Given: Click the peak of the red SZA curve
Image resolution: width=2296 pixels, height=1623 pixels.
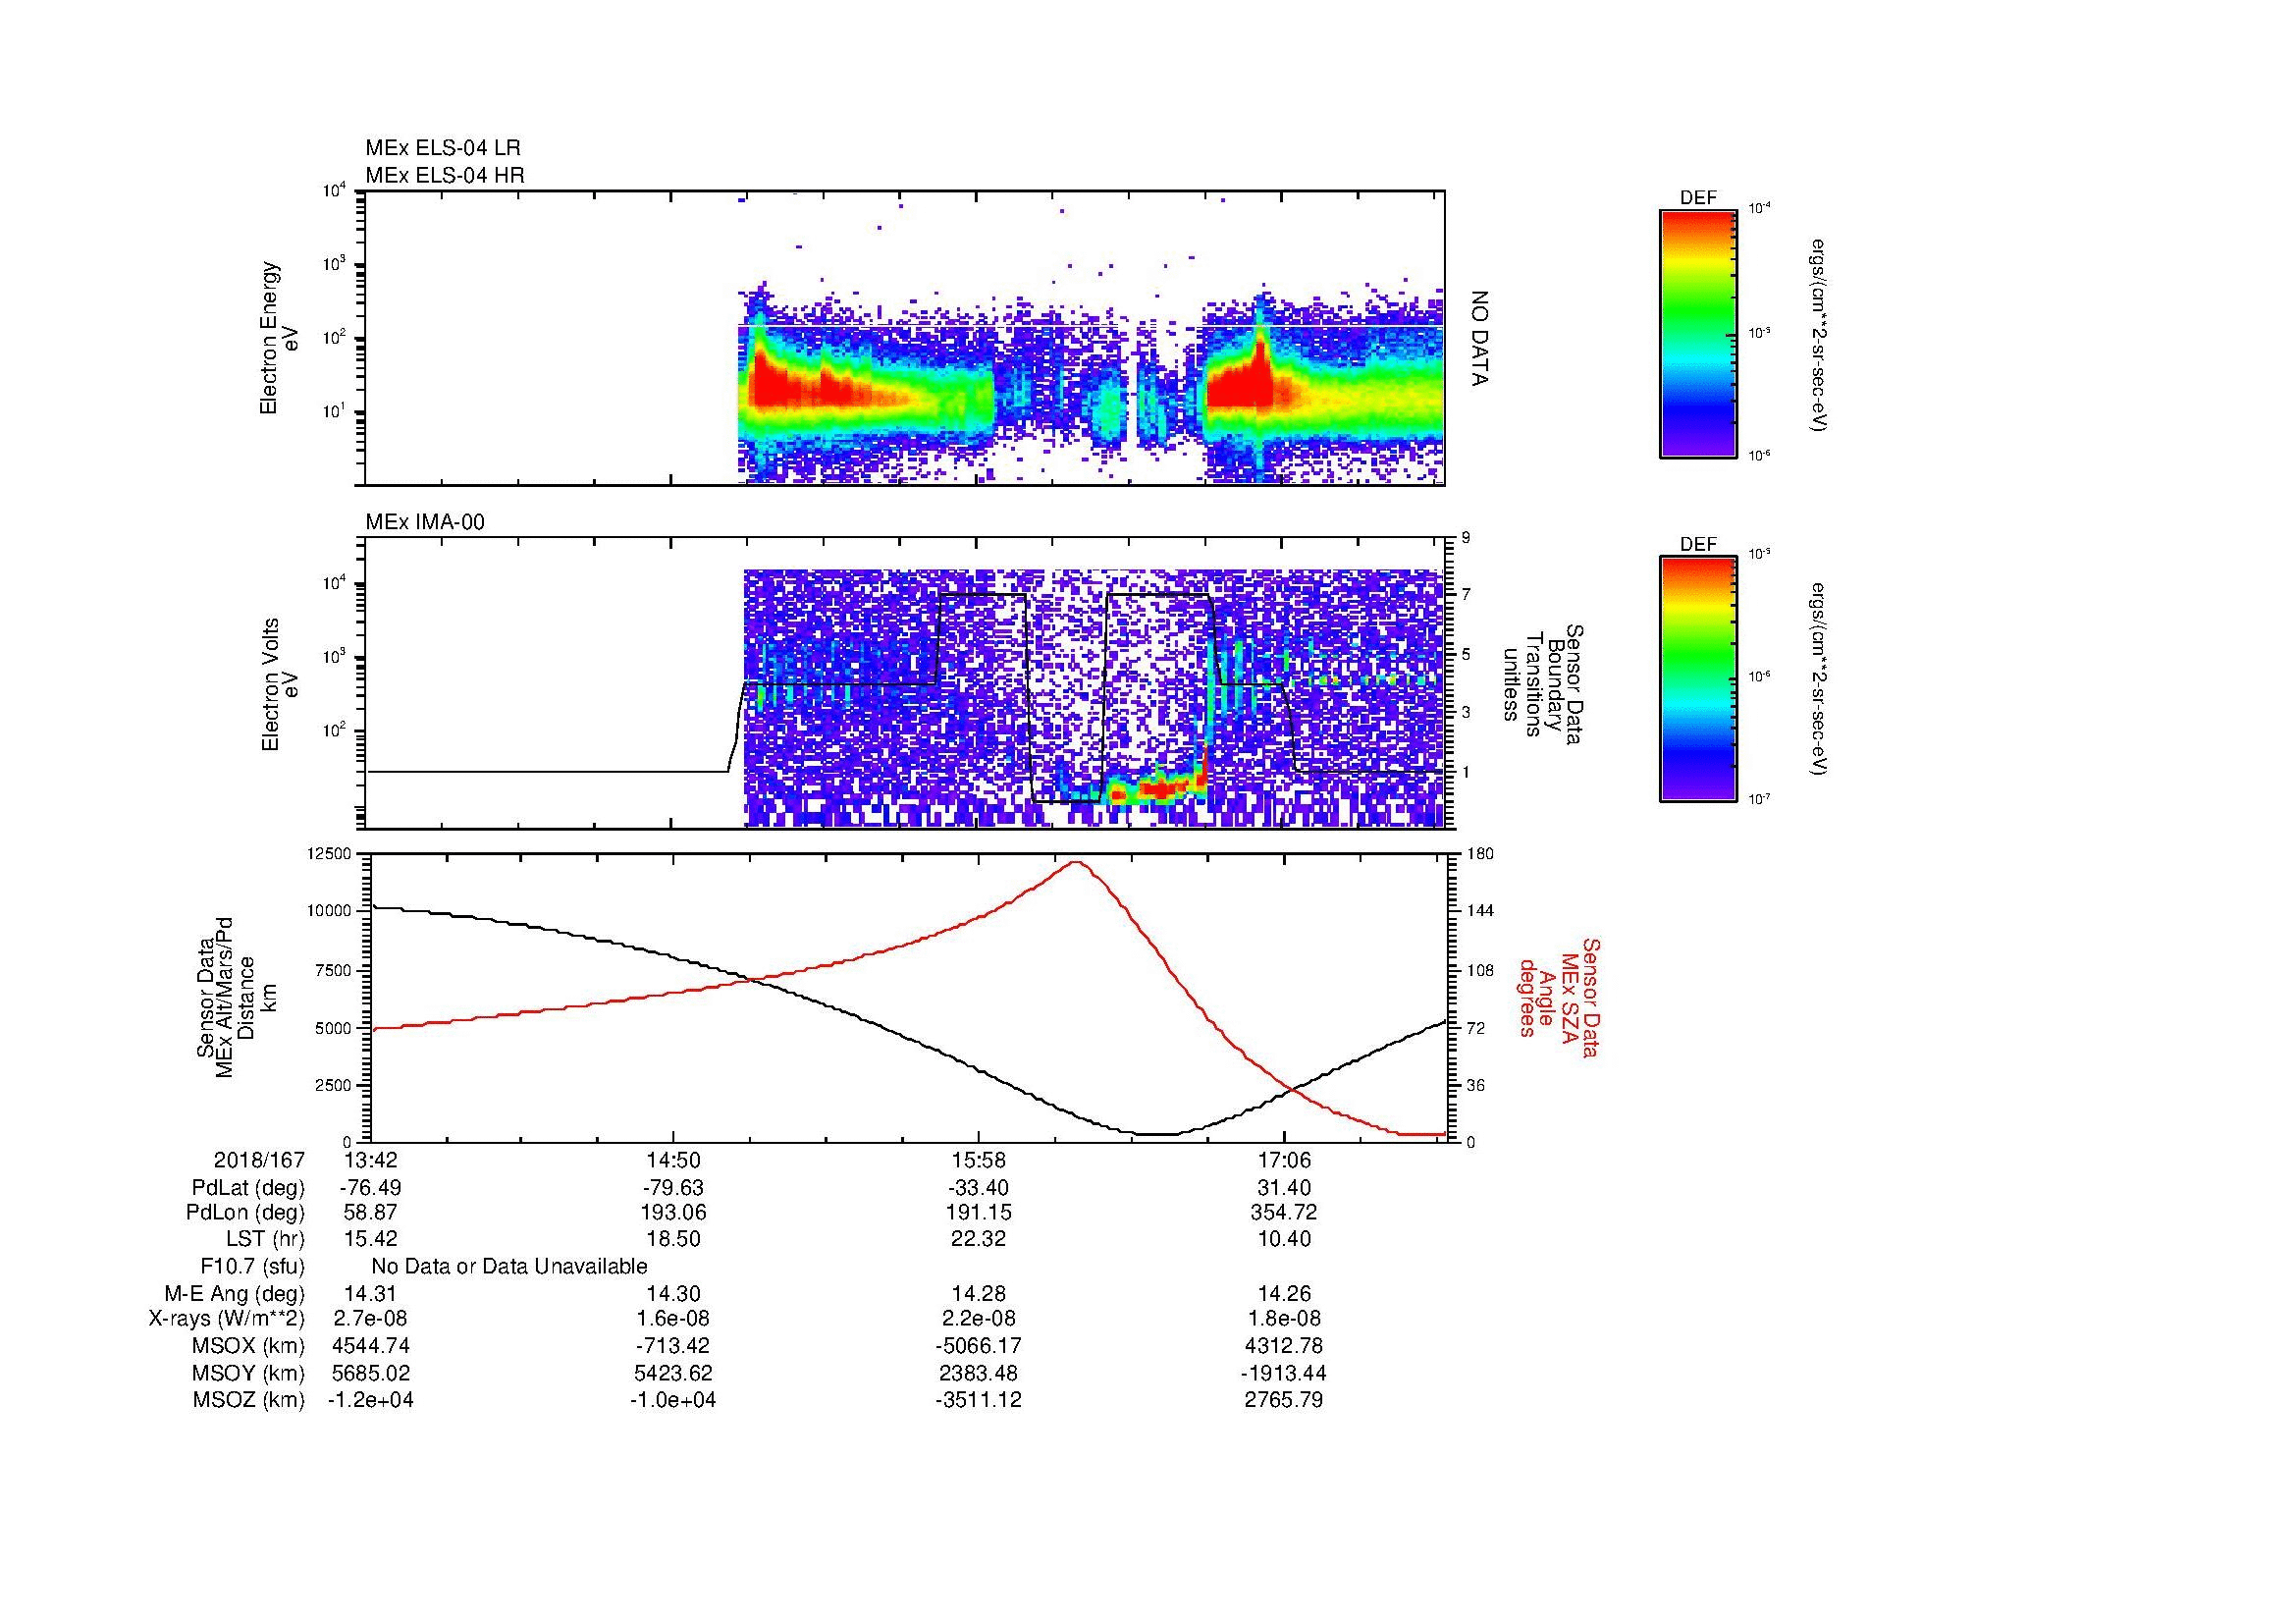Looking at the screenshot, I should tap(1076, 862).
